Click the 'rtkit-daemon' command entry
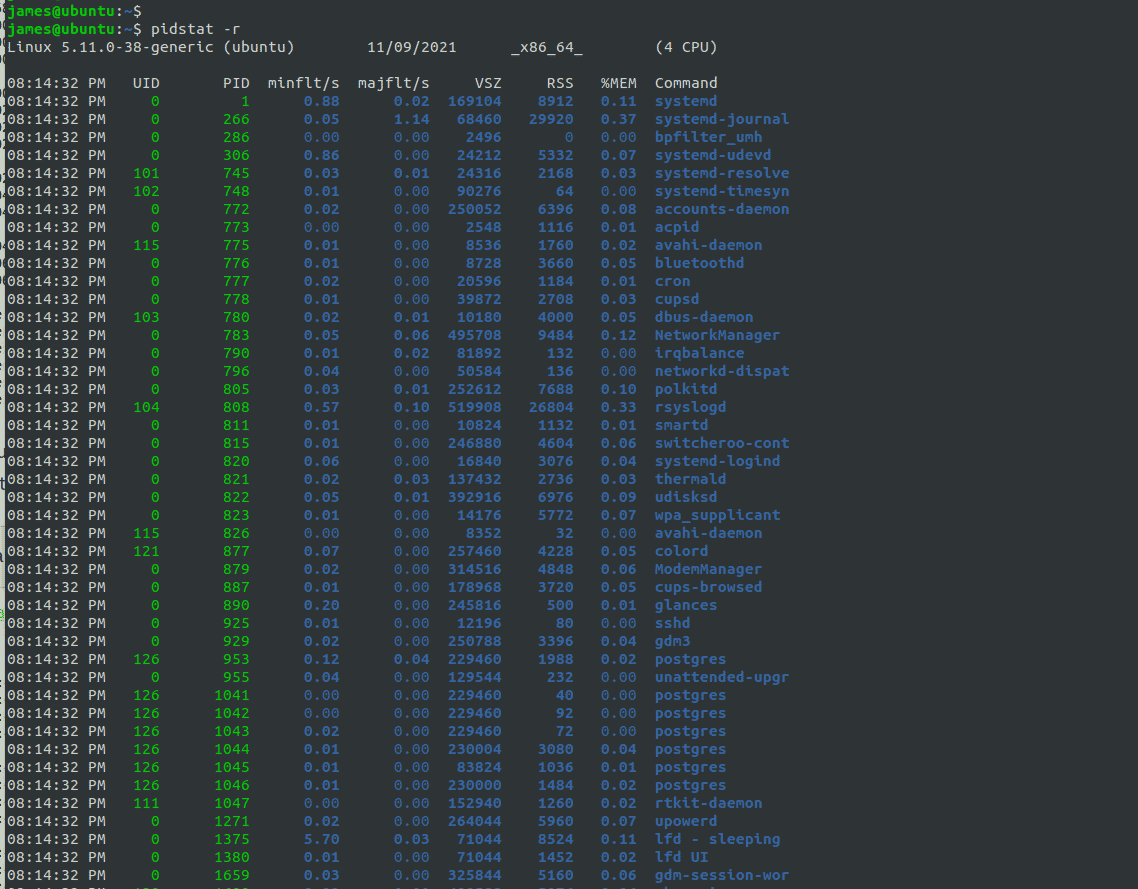This screenshot has width=1138, height=889. (x=708, y=803)
